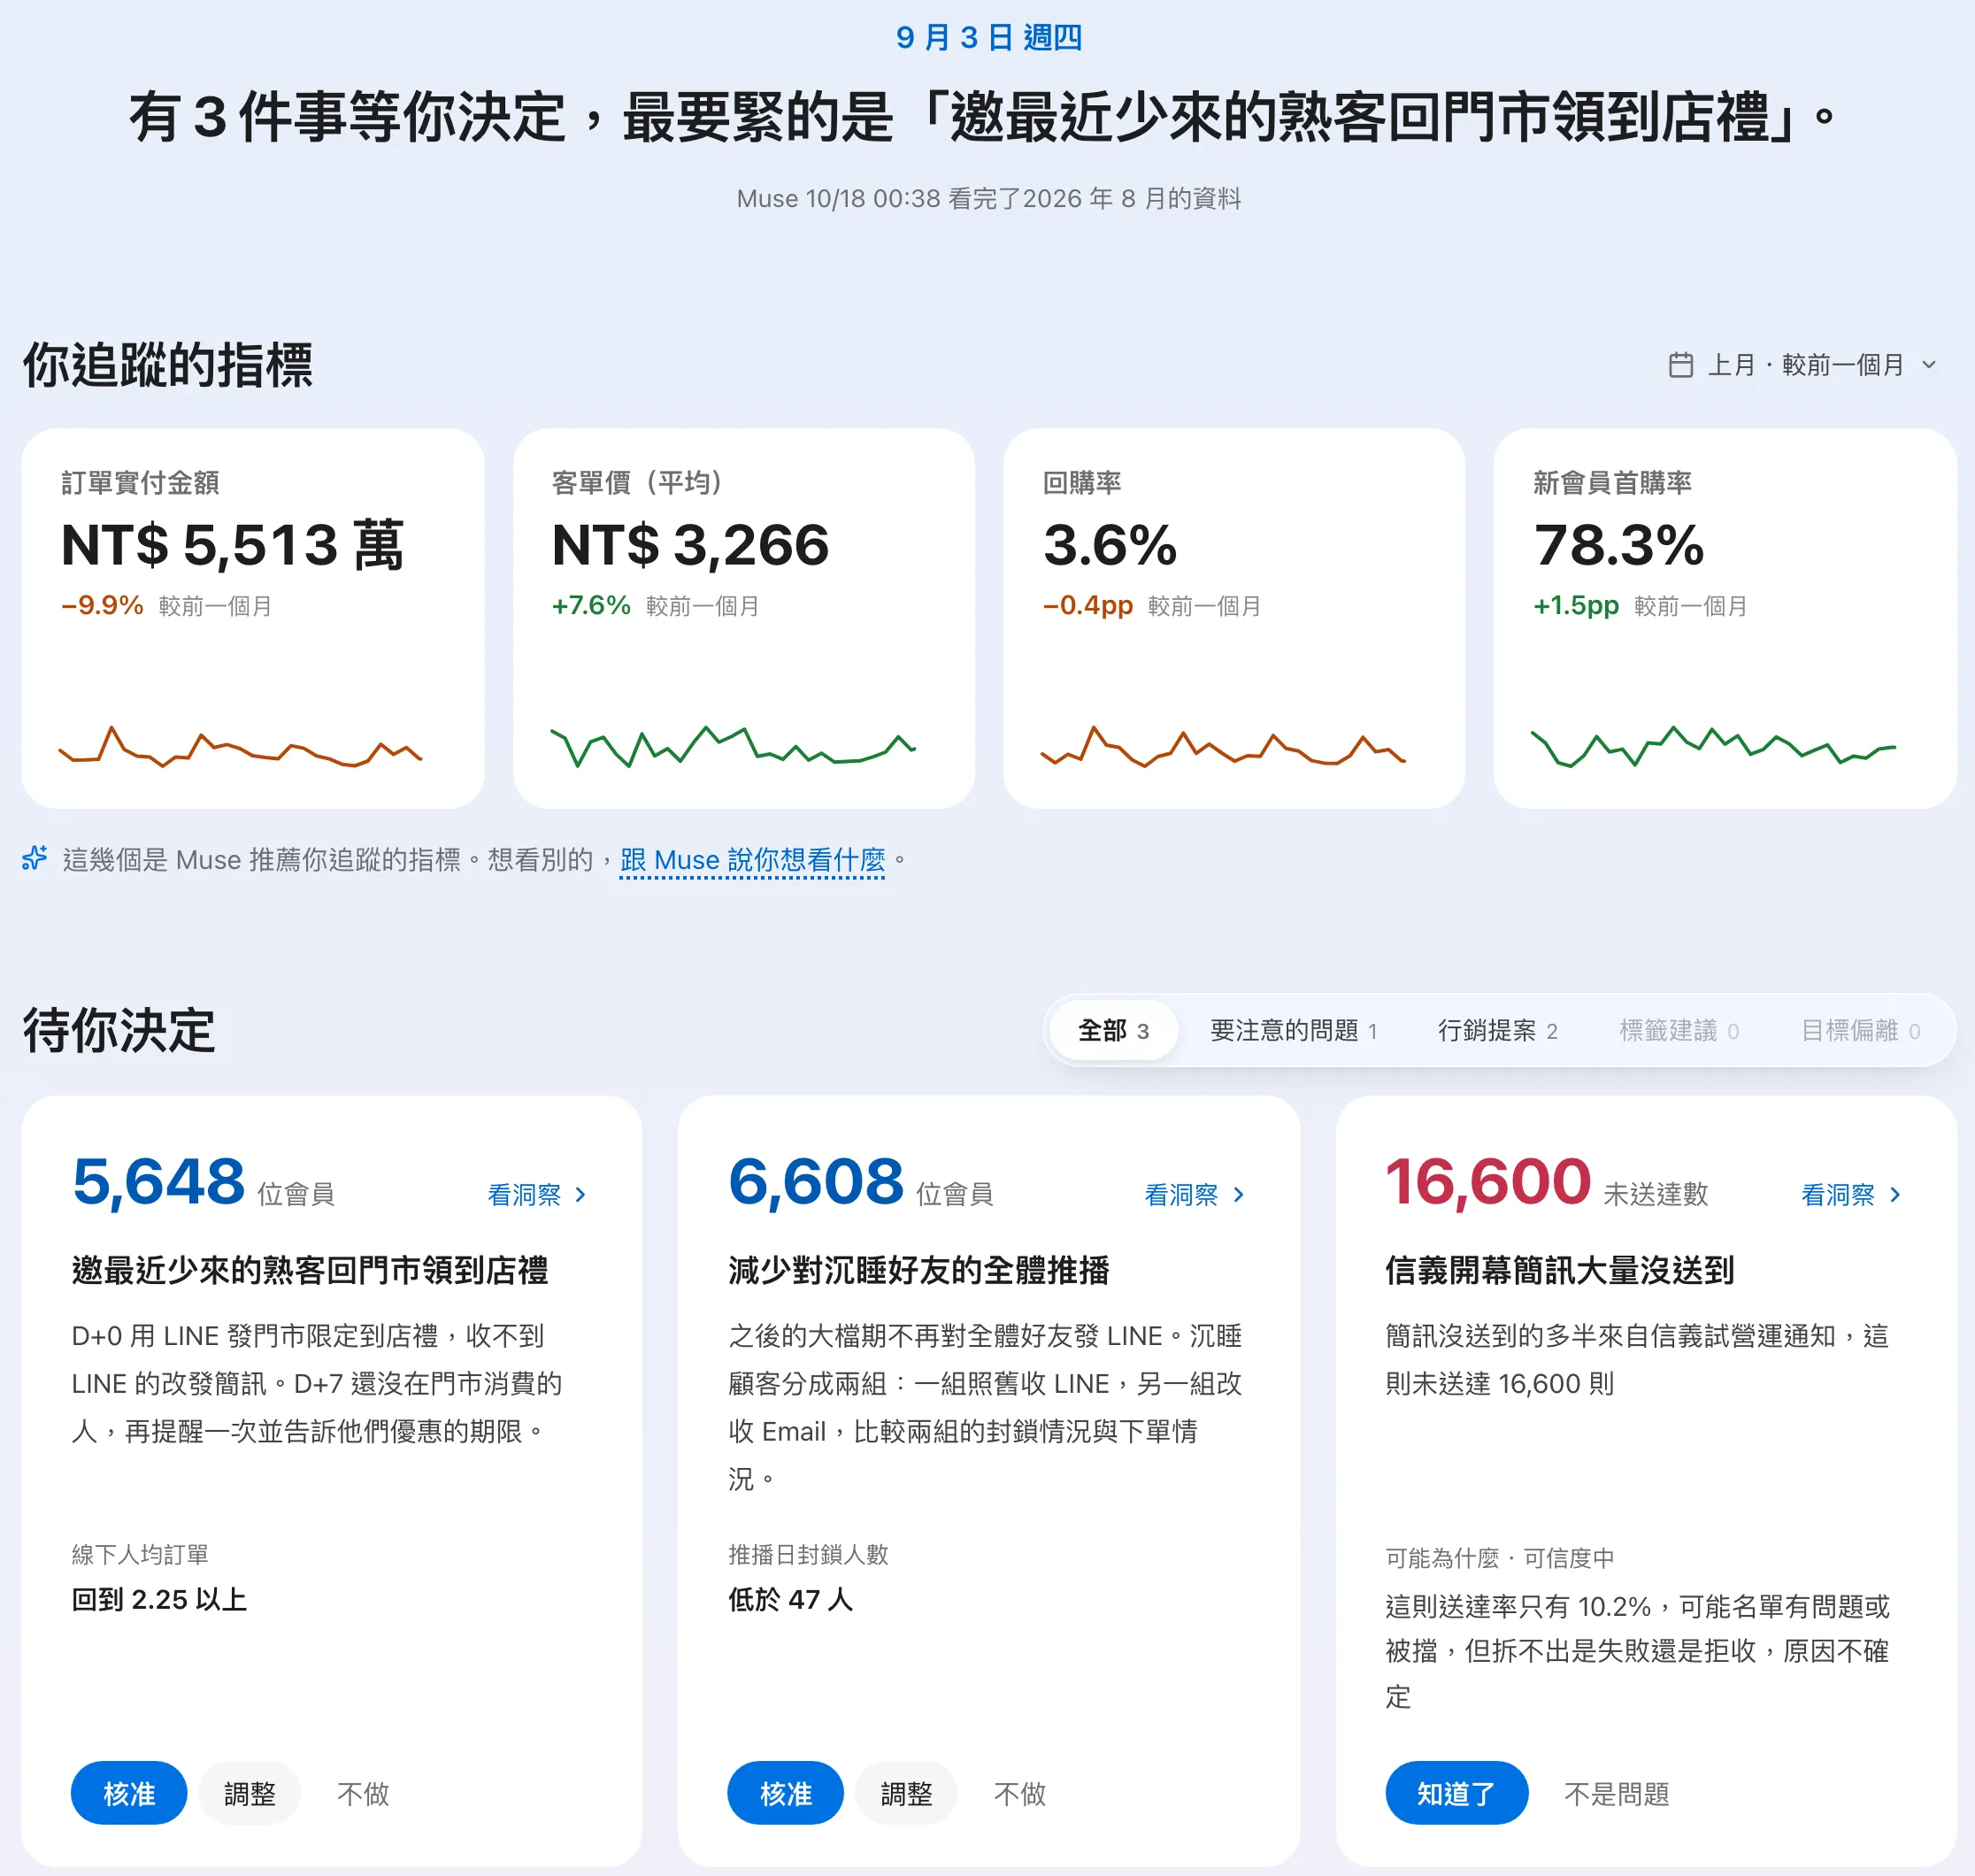Choose 不做 on the 熟客回門市 proposal
The height and width of the screenshot is (1876, 1975).
363,1793
